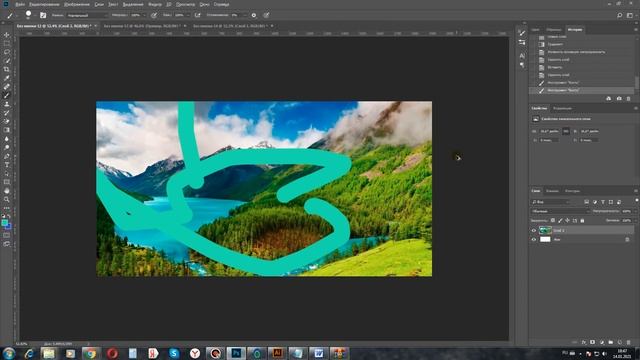This screenshot has width=640, height=360.
Task: Select the Слой 1 layer thumbnail
Action: tap(545, 231)
